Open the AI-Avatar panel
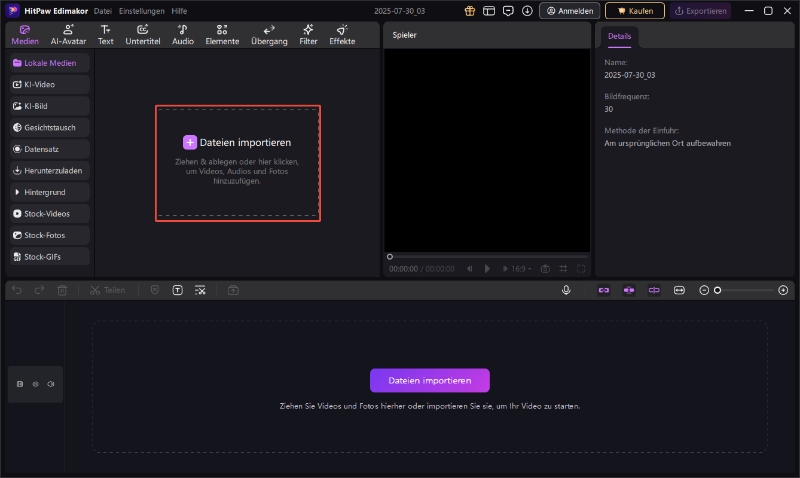The width and height of the screenshot is (800, 478). (x=68, y=34)
